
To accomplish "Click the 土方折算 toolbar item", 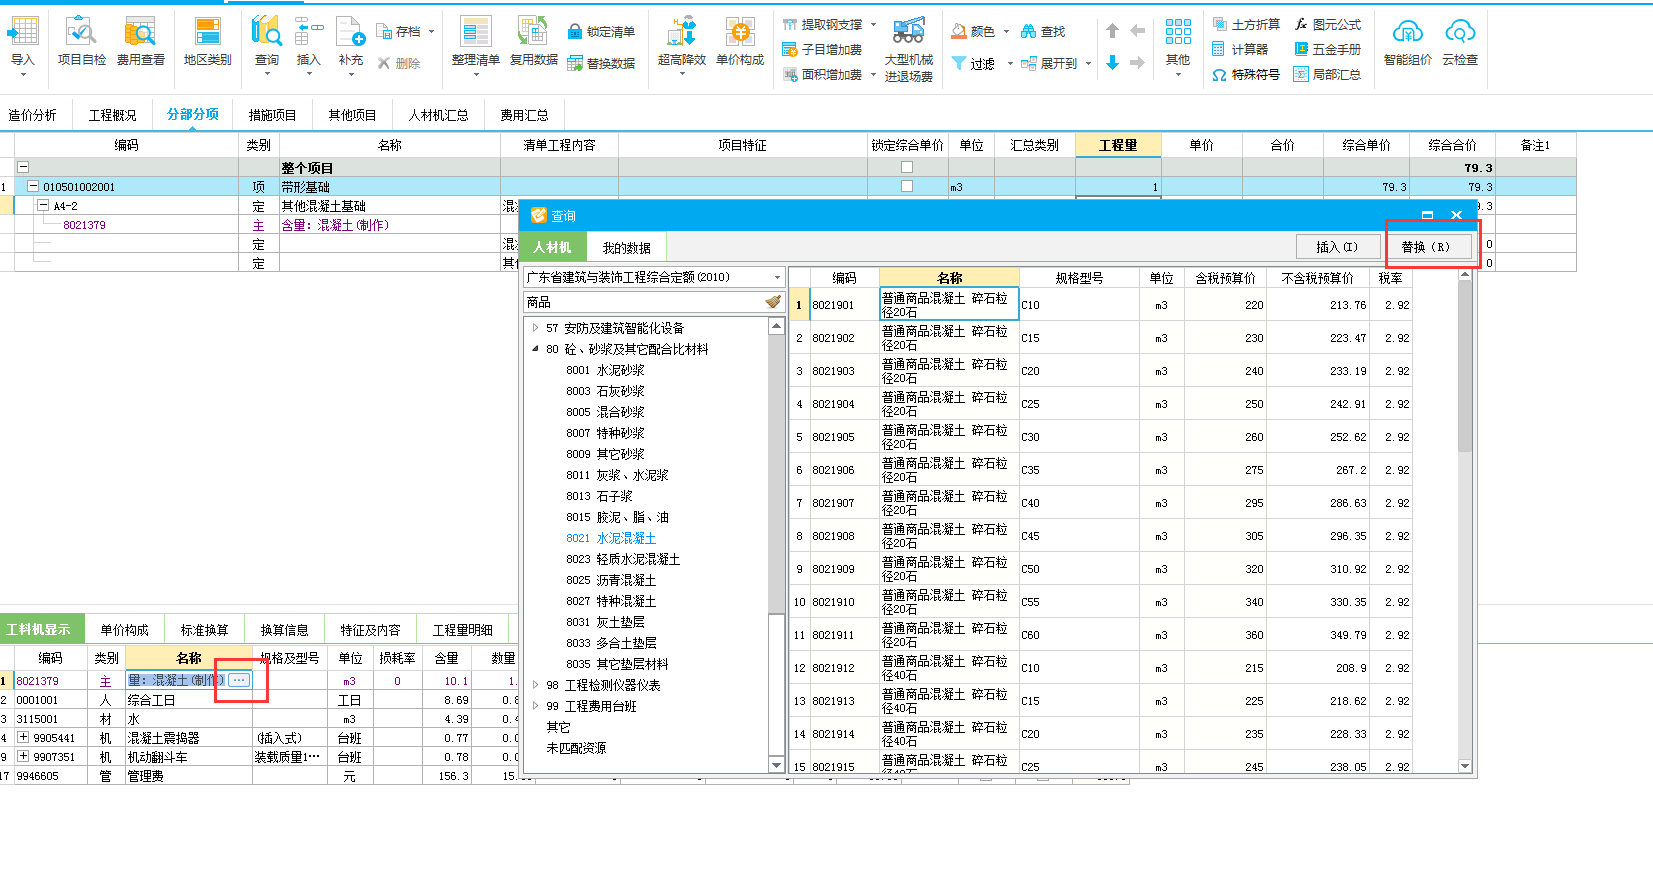I will click(1246, 24).
